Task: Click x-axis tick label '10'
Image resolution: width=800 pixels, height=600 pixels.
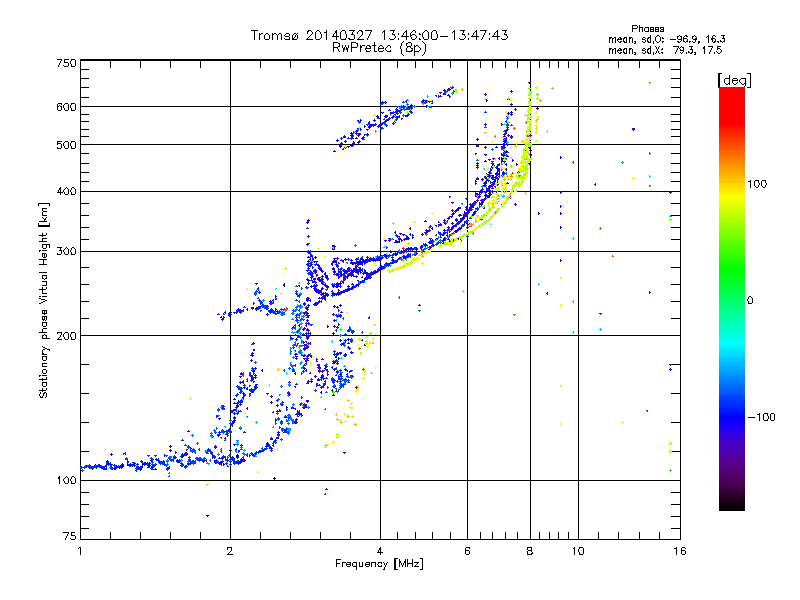Action: click(x=578, y=551)
